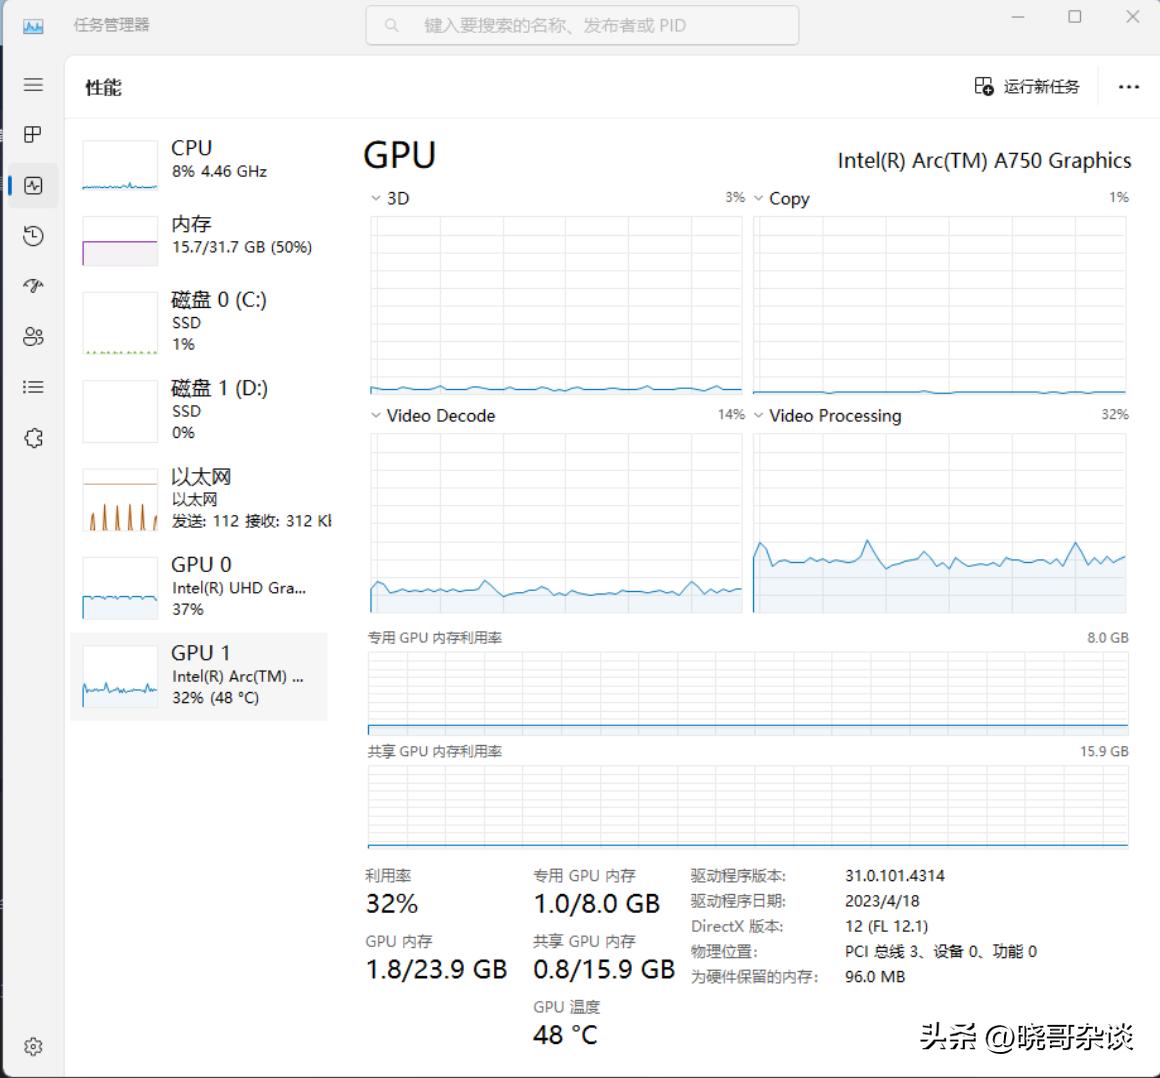Click the 专用 GPU 内存利用率 graph
Image resolution: width=1160 pixels, height=1078 pixels.
point(748,693)
